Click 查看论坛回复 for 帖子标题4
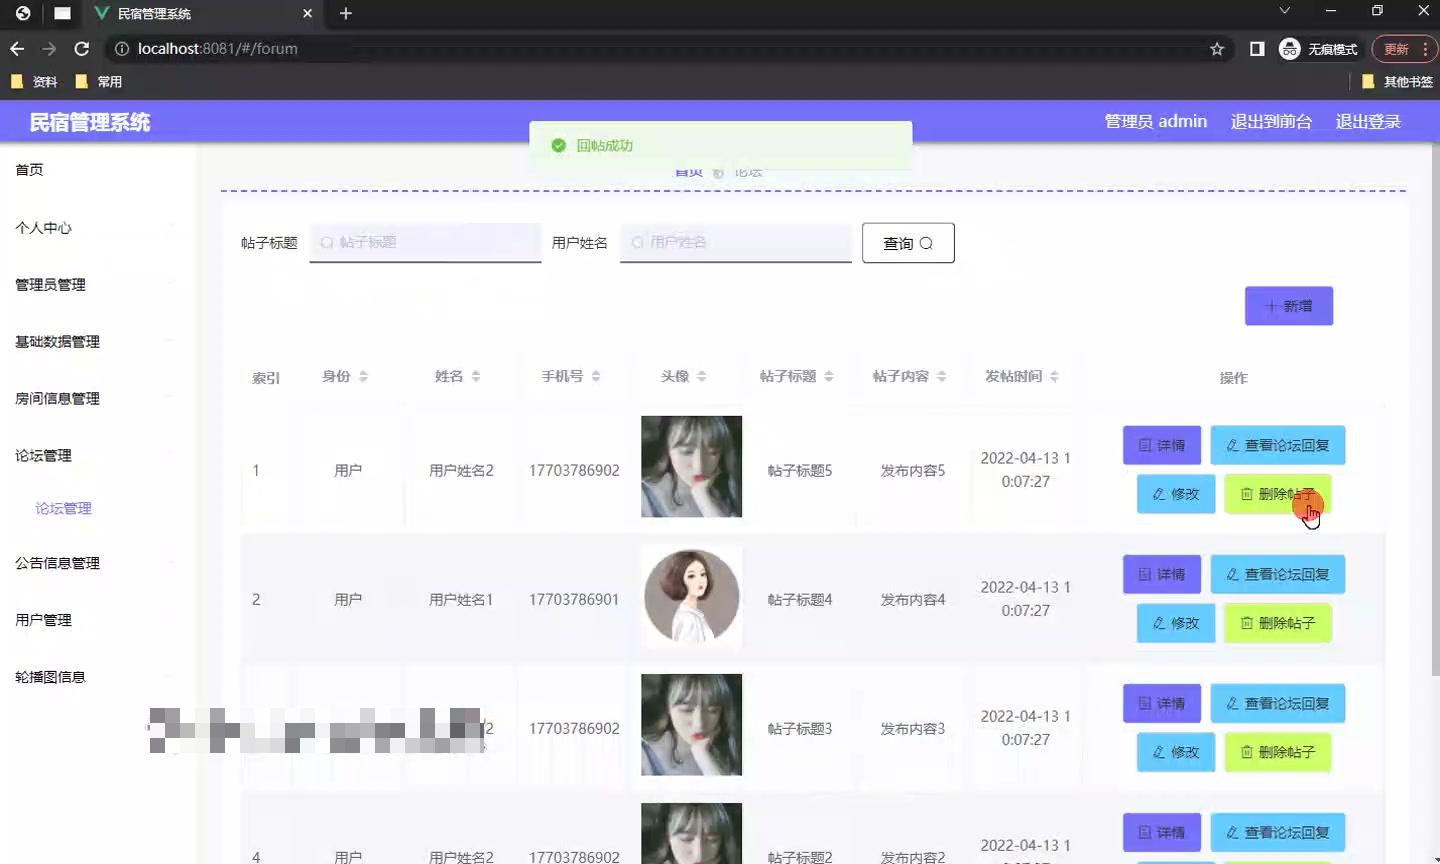Image resolution: width=1440 pixels, height=864 pixels. (x=1278, y=574)
